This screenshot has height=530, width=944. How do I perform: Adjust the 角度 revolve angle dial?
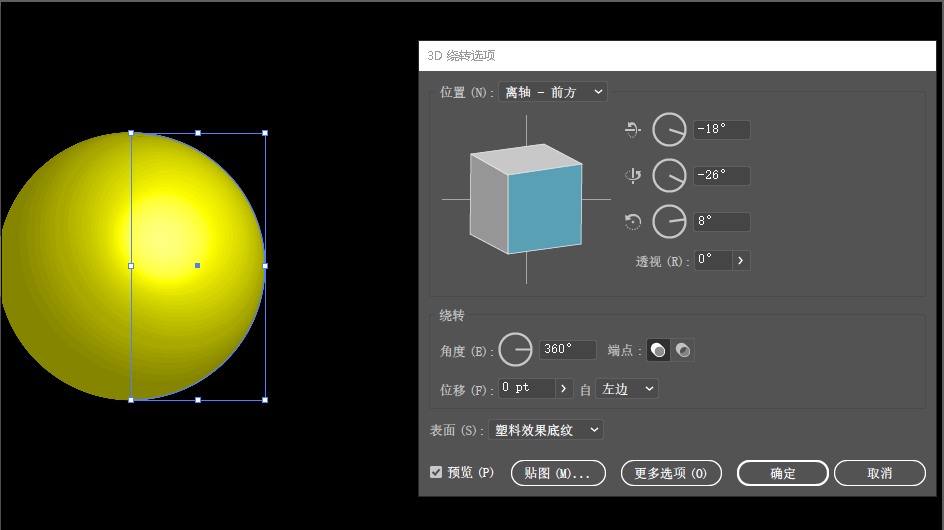pos(516,349)
